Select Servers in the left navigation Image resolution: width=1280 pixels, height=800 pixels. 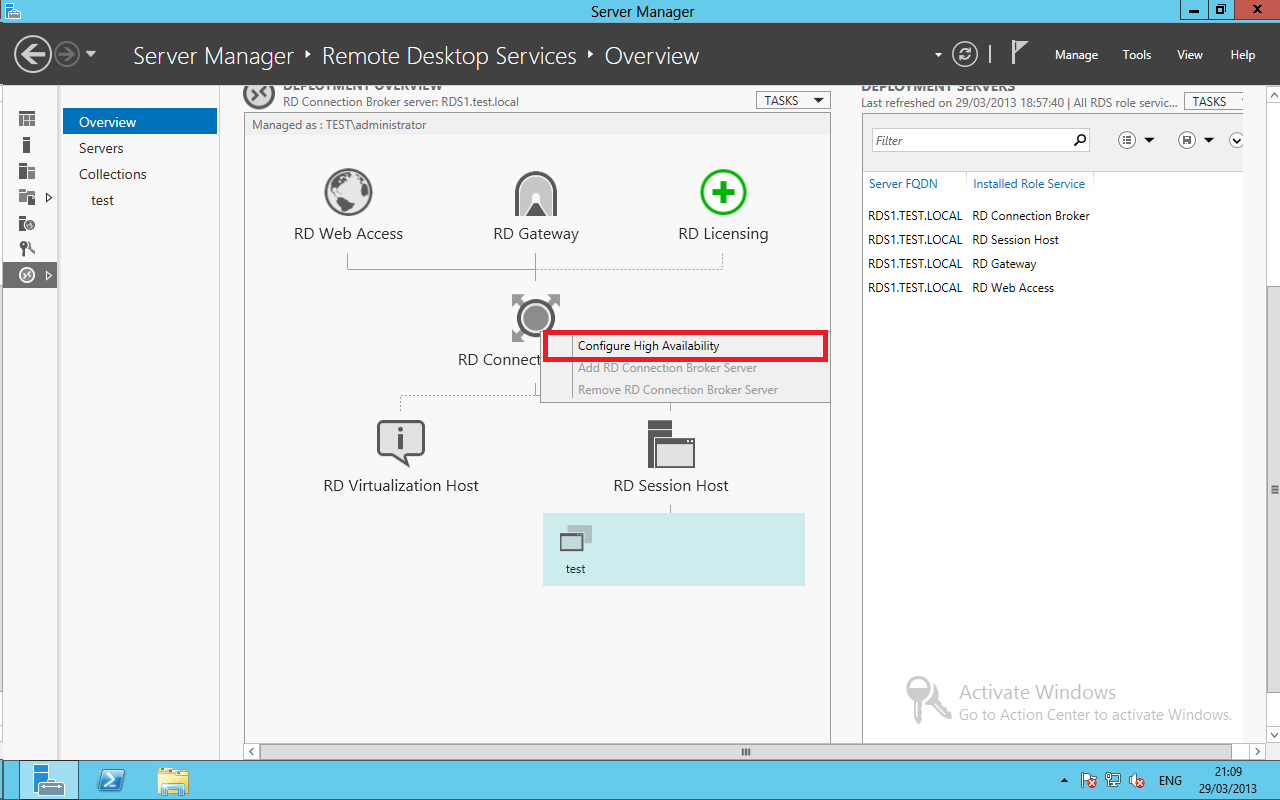click(101, 148)
